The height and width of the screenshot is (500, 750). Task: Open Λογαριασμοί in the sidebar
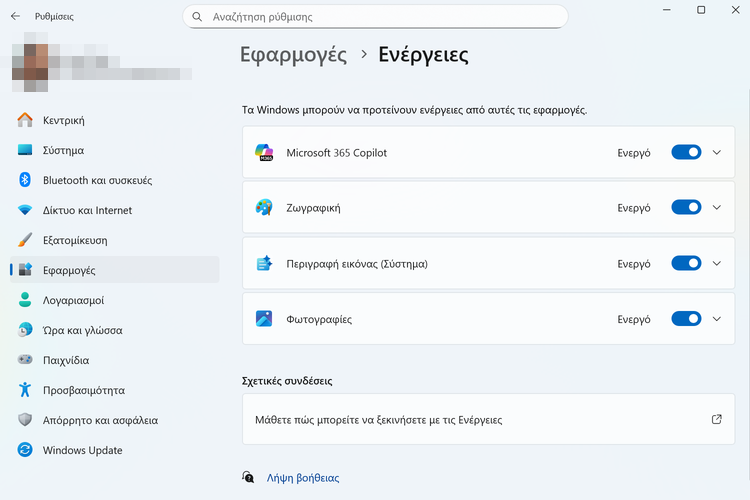[x=73, y=300]
